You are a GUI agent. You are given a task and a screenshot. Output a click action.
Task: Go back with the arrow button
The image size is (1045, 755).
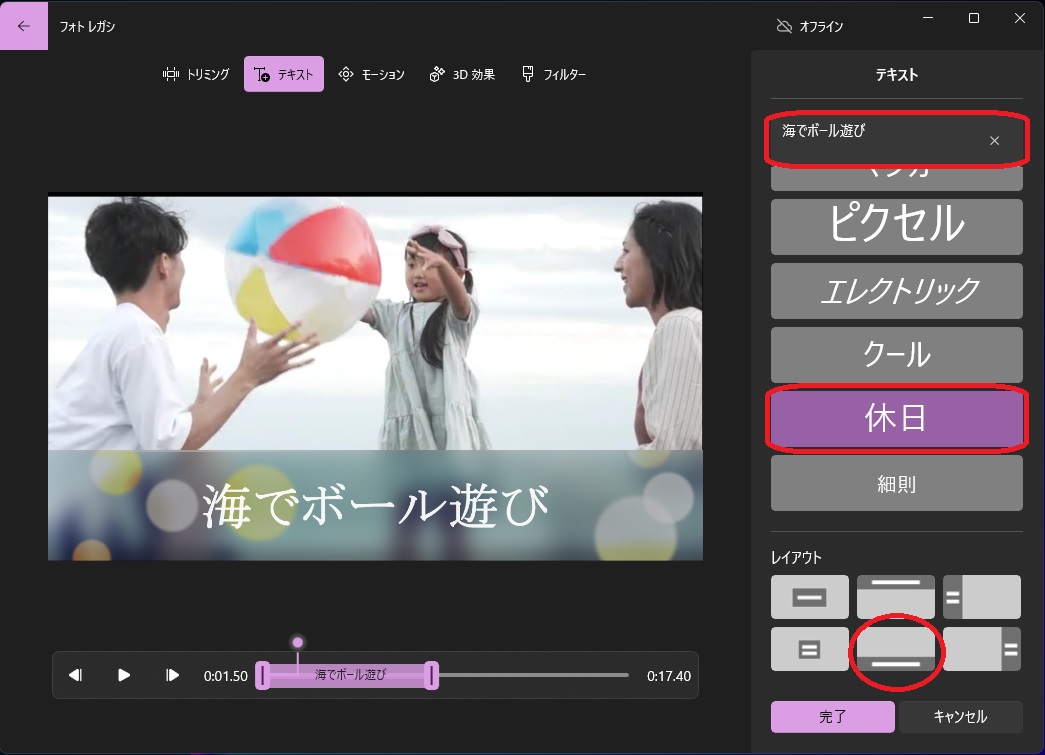(23, 25)
